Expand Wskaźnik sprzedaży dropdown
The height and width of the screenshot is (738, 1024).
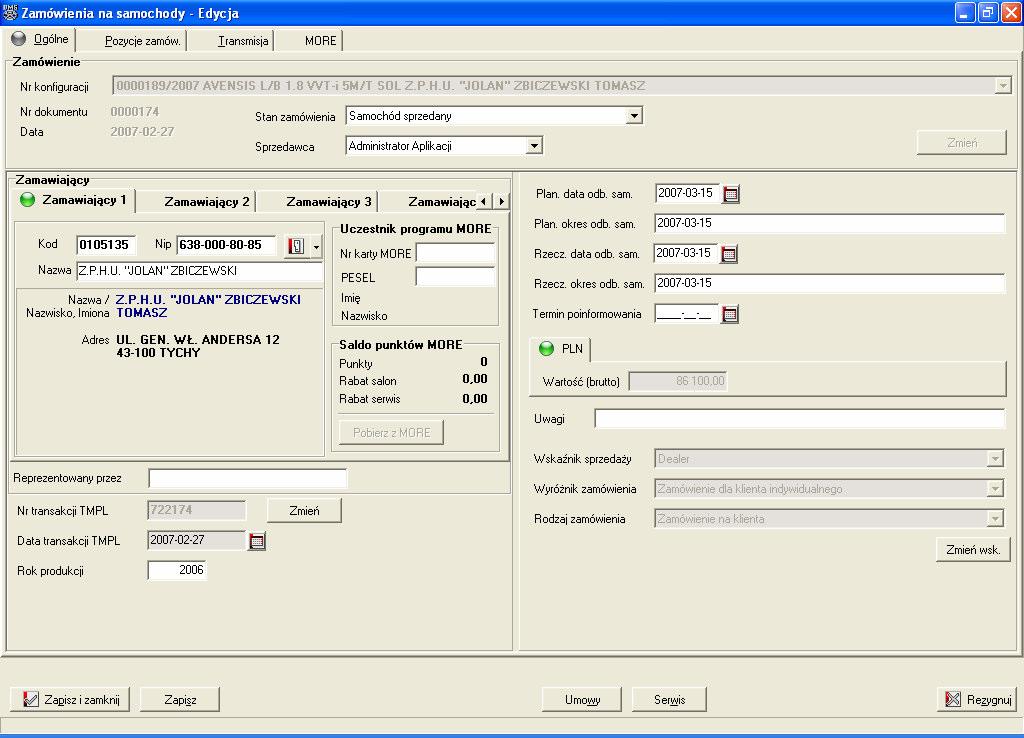click(995, 459)
